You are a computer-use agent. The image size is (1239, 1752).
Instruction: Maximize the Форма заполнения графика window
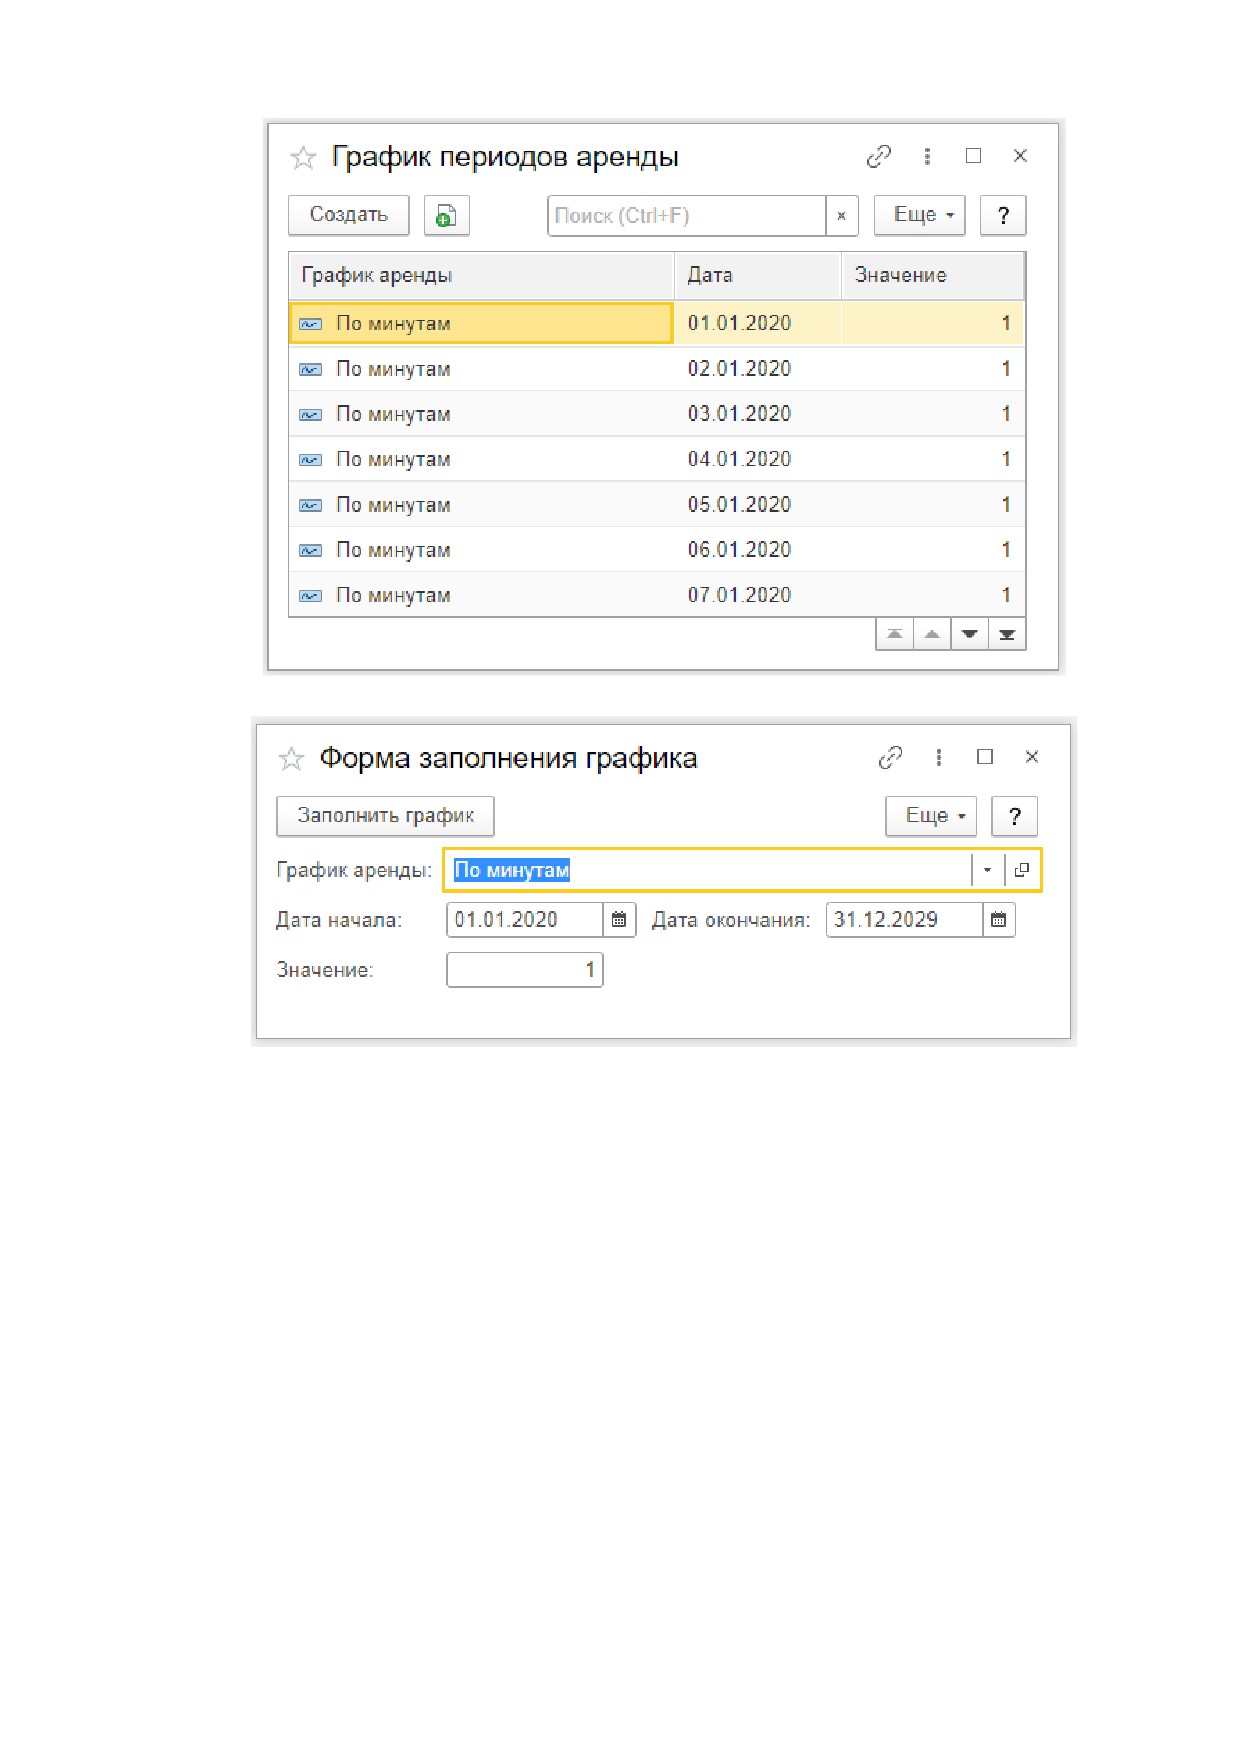(x=985, y=757)
